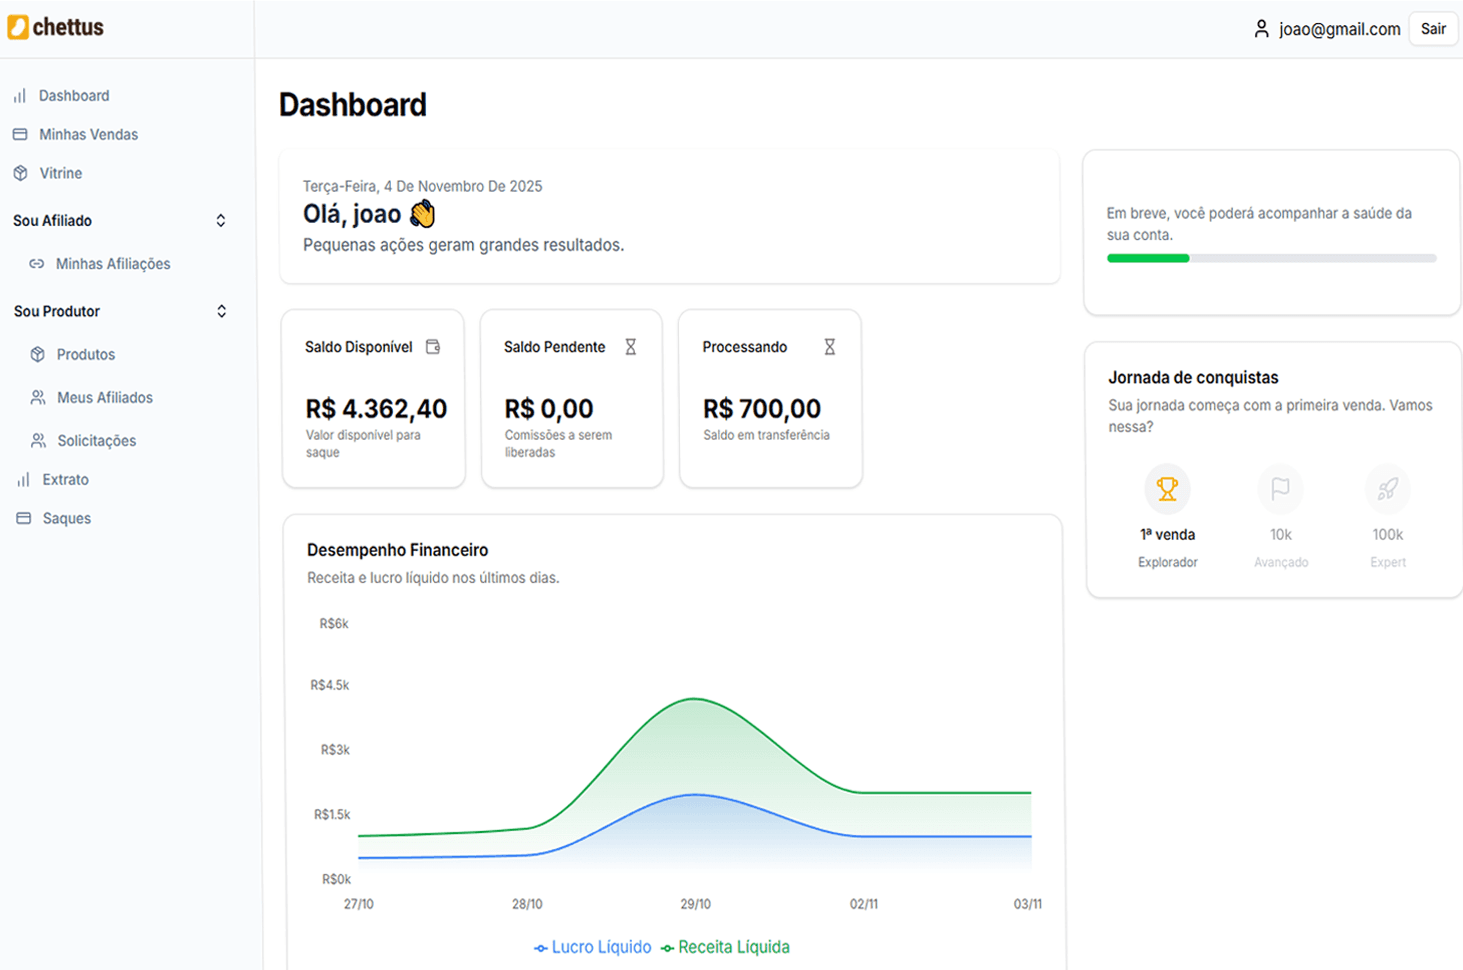This screenshot has width=1463, height=970.
Task: Select Minhas Vendas in the navigation menu
Action: [89, 134]
